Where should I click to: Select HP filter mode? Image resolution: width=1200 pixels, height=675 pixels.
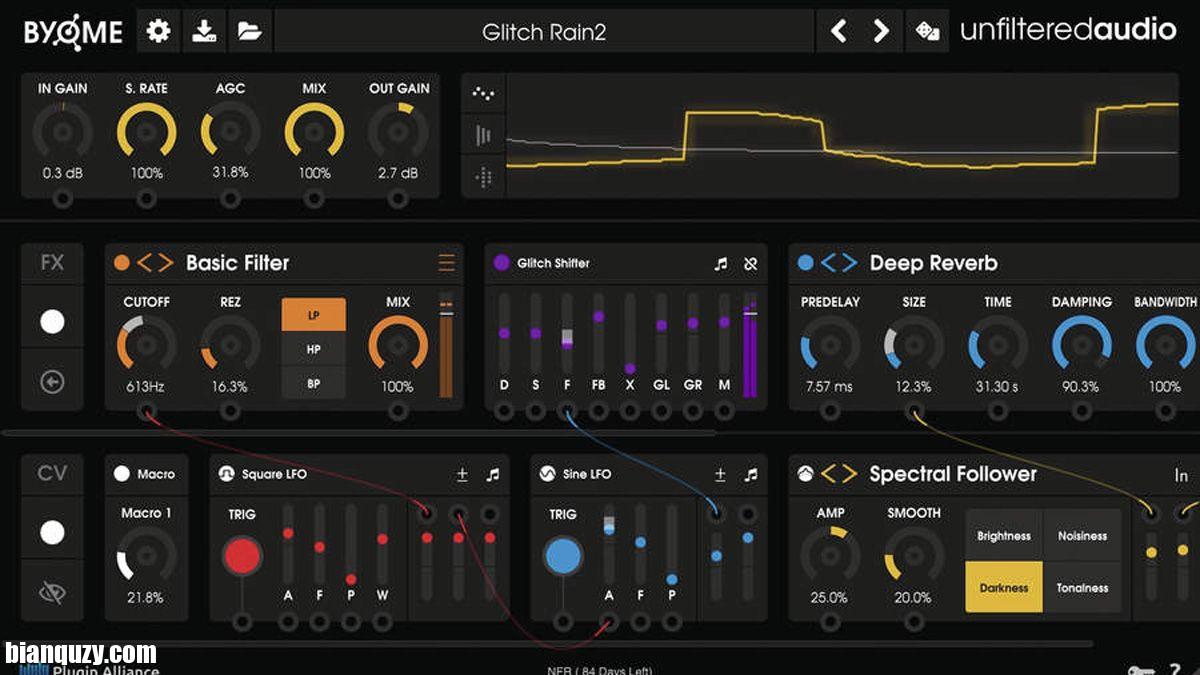tap(314, 349)
